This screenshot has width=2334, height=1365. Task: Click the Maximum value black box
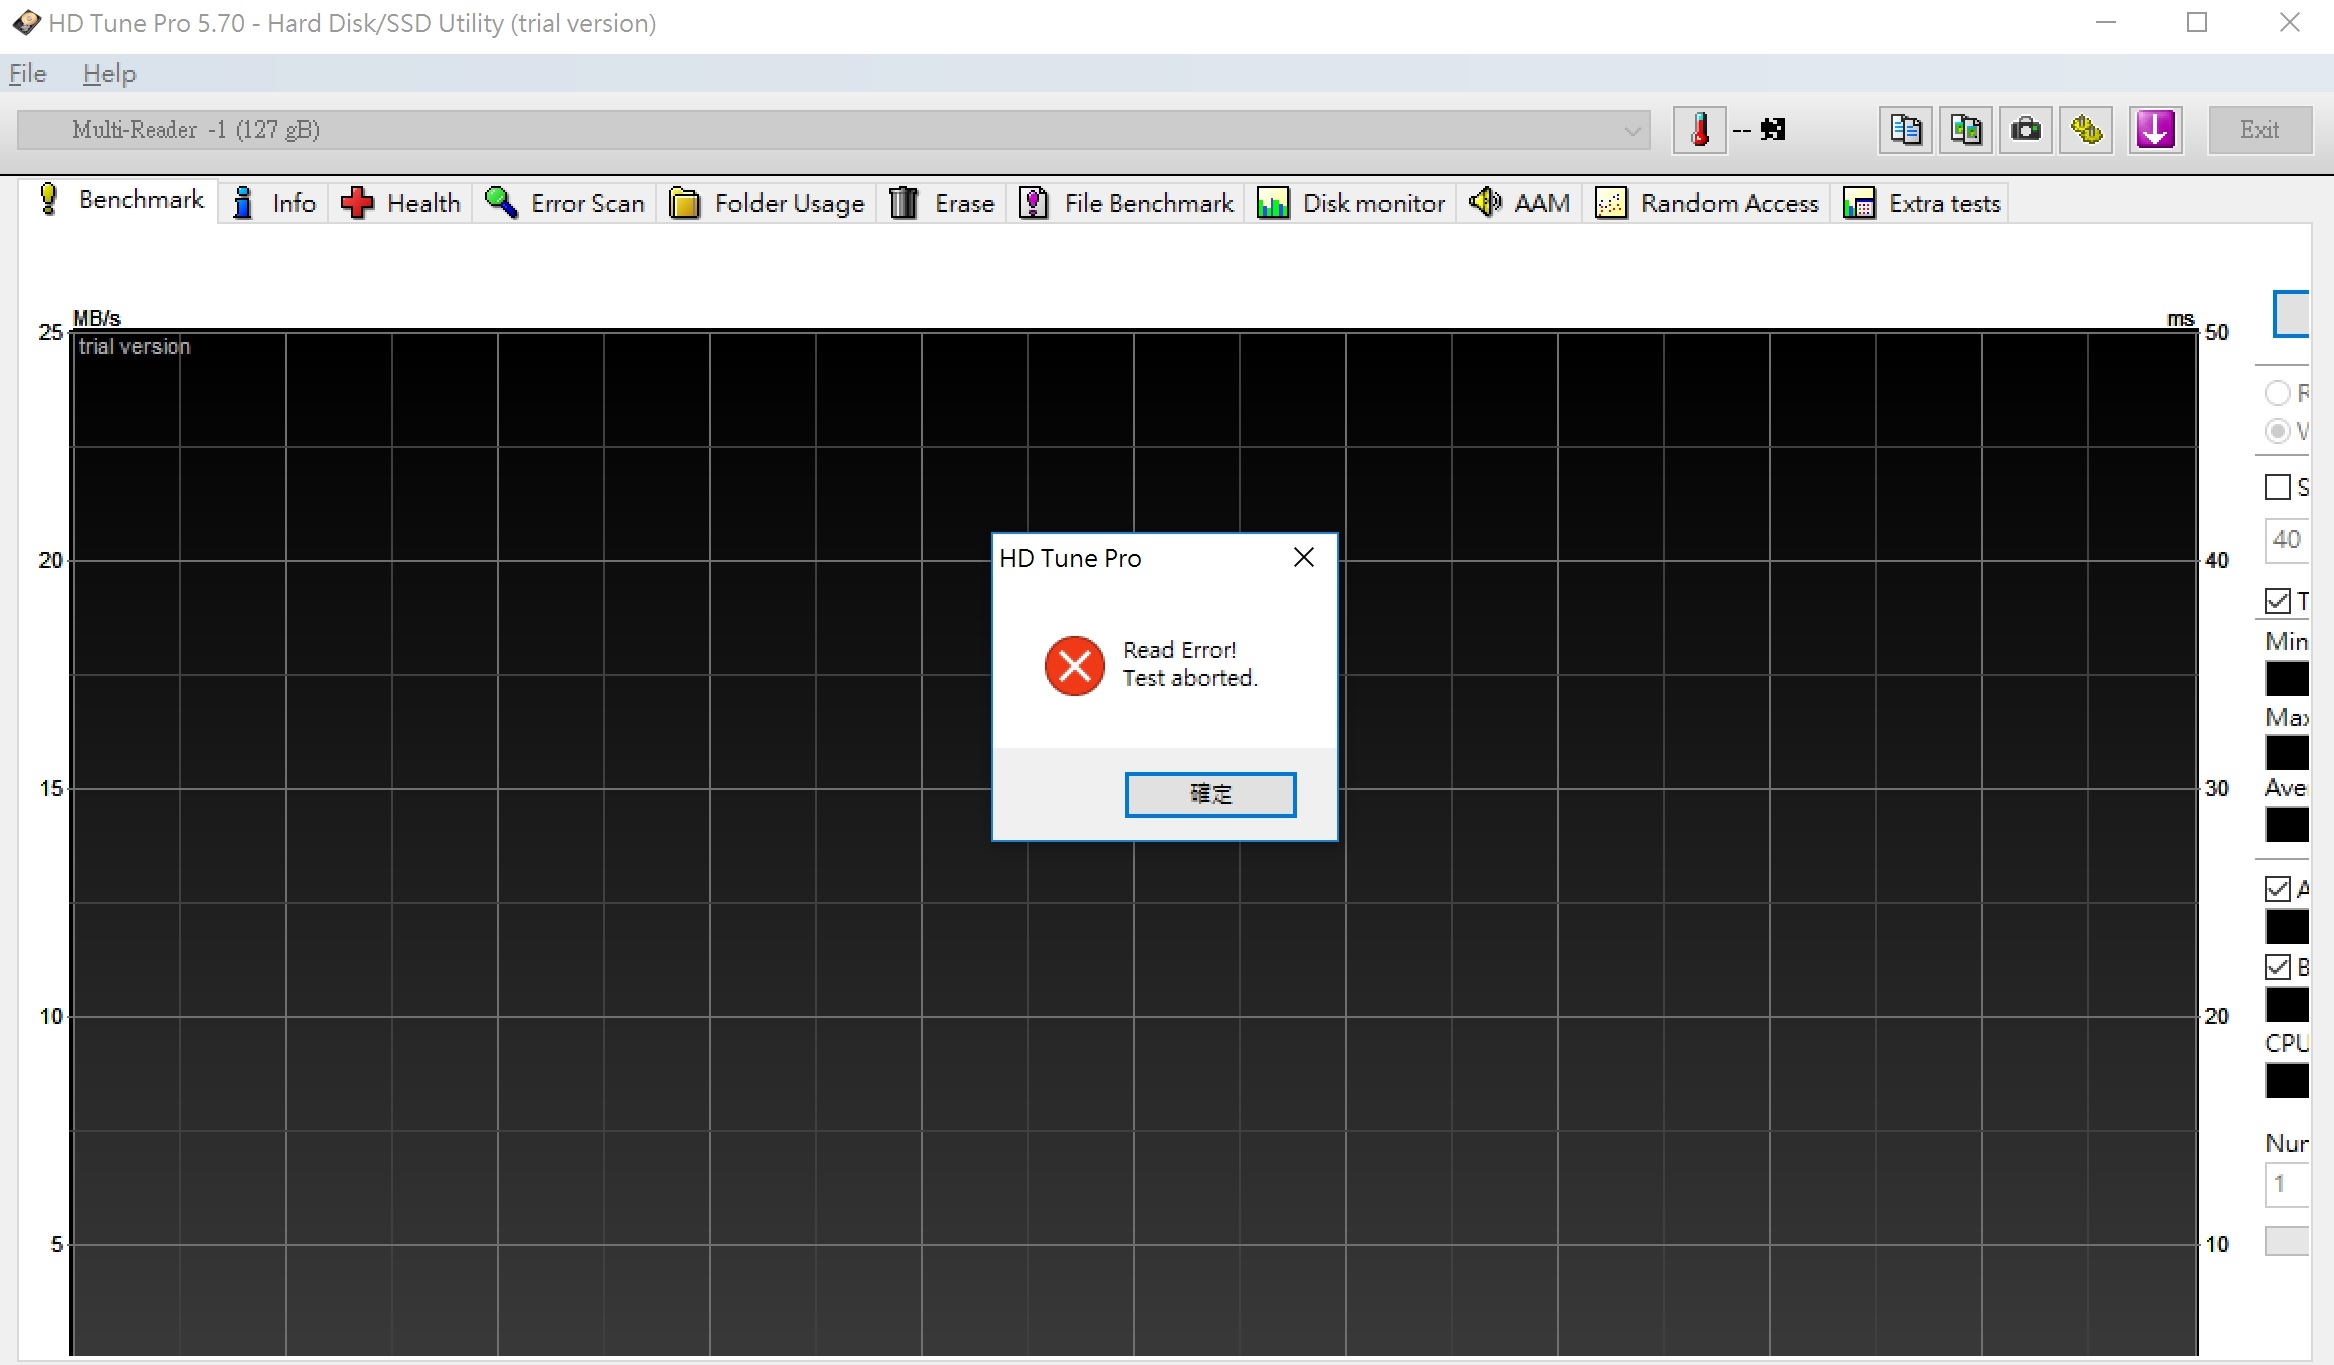[2287, 753]
